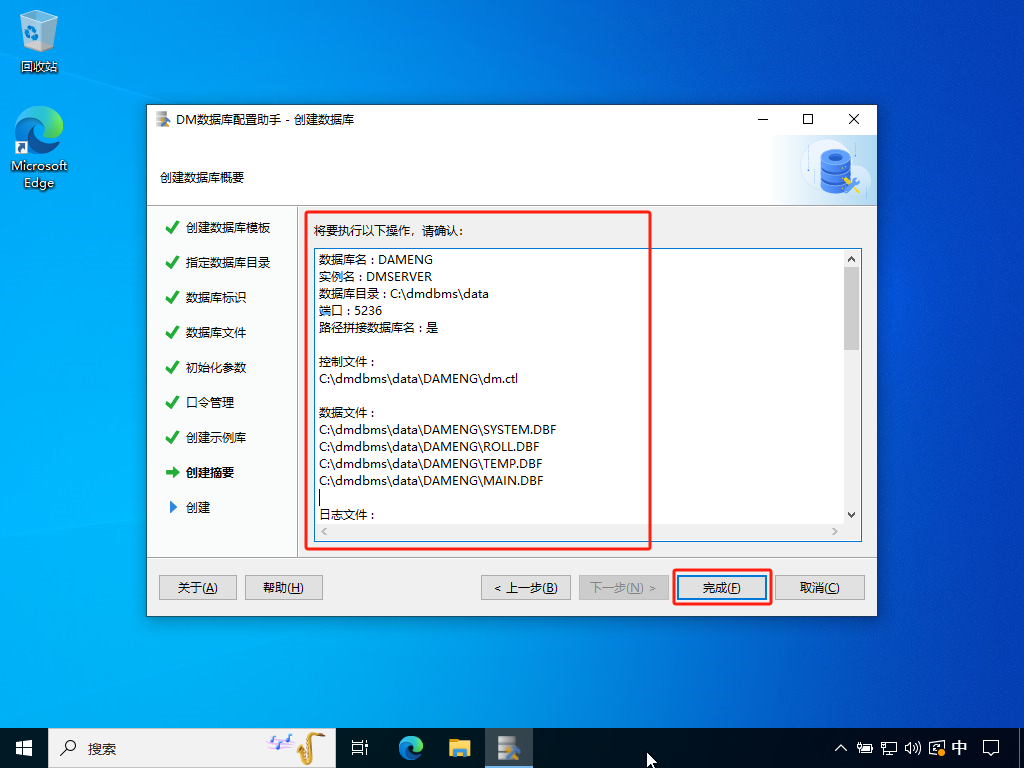The image size is (1024, 768).
Task: Click the green check beside 创建数据库模板
Action: tap(172, 227)
